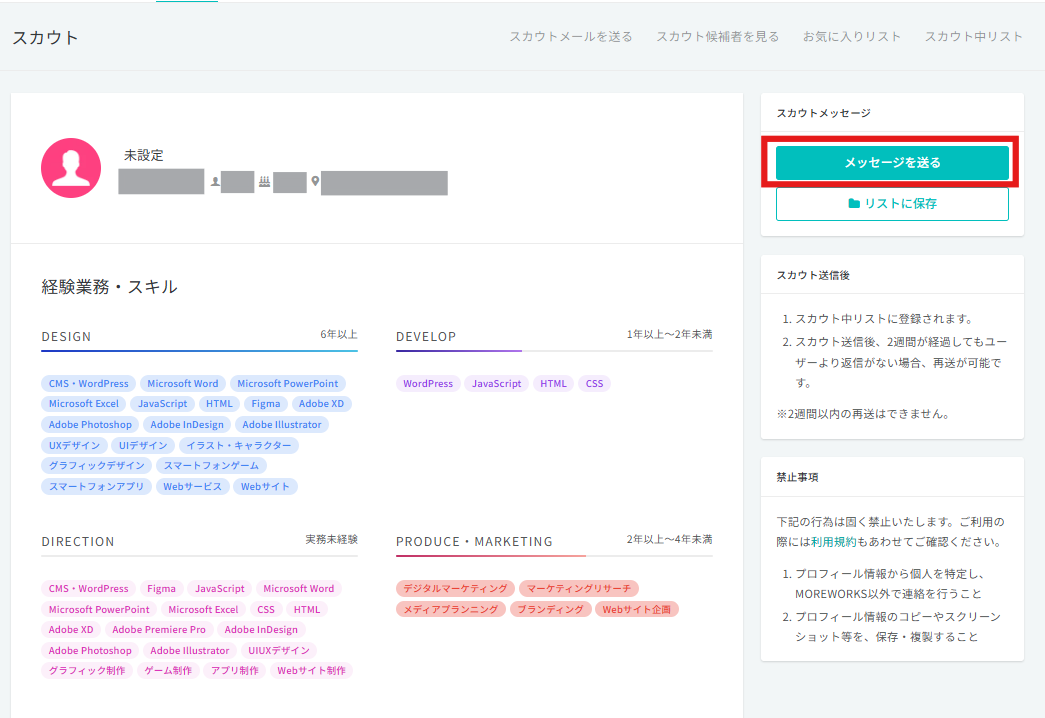Click the Figma tag under DESIGN
Viewport: 1045px width, 718px height.
266,404
